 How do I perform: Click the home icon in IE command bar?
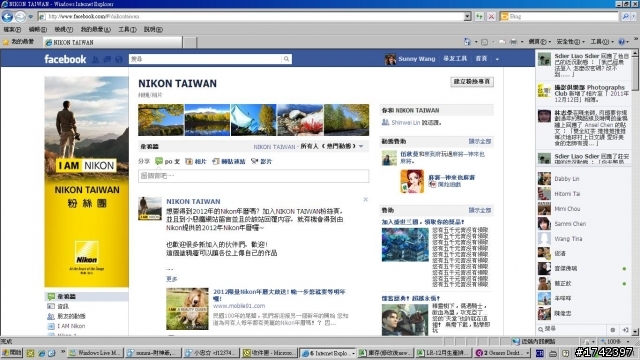[467, 42]
